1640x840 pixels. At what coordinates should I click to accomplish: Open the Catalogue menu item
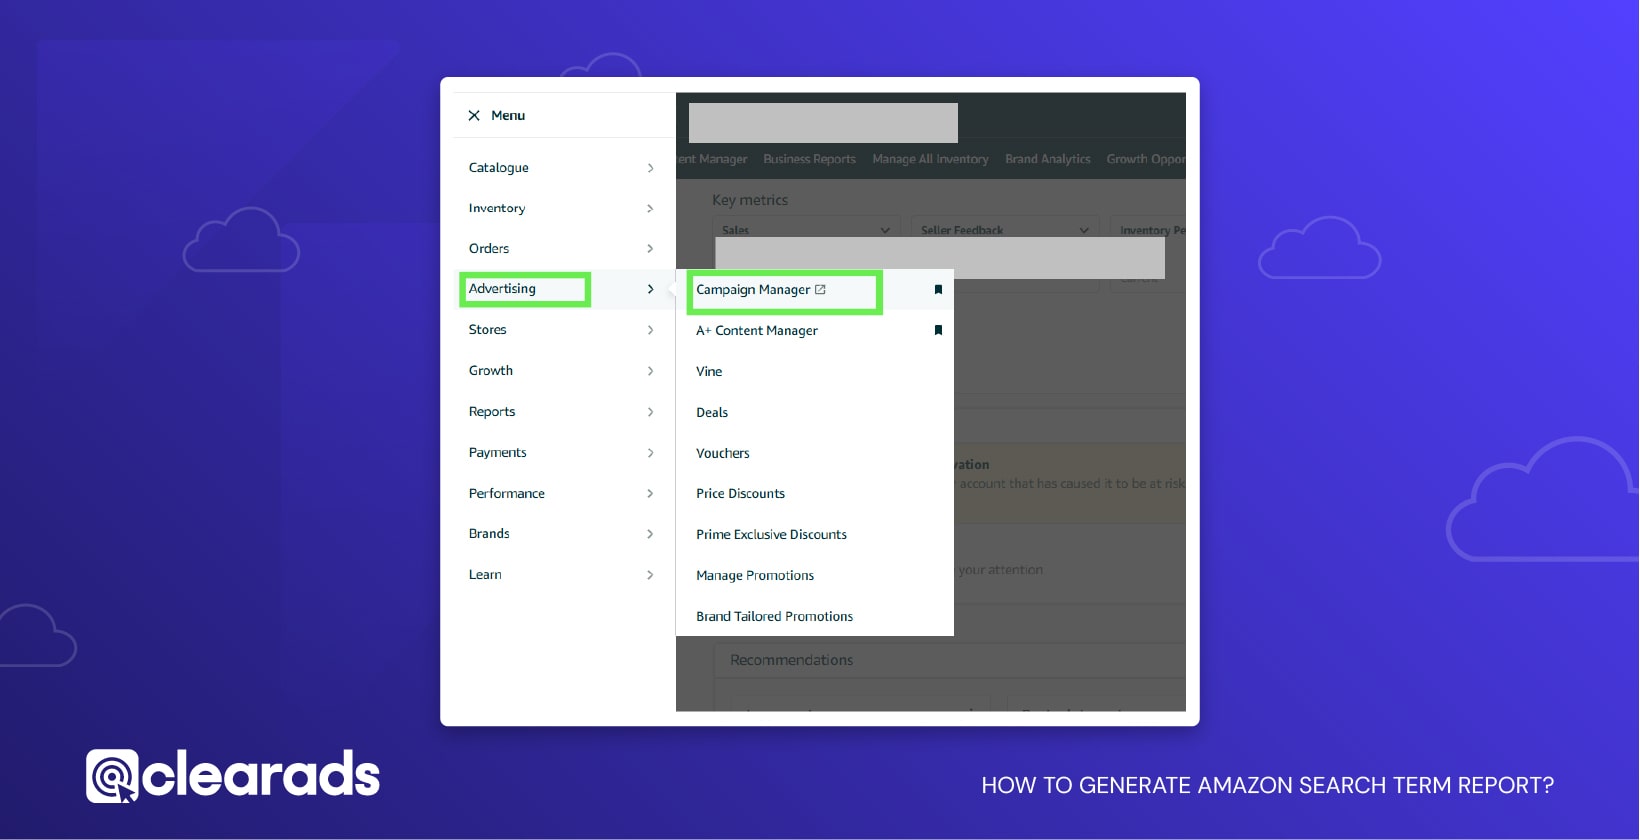point(499,168)
